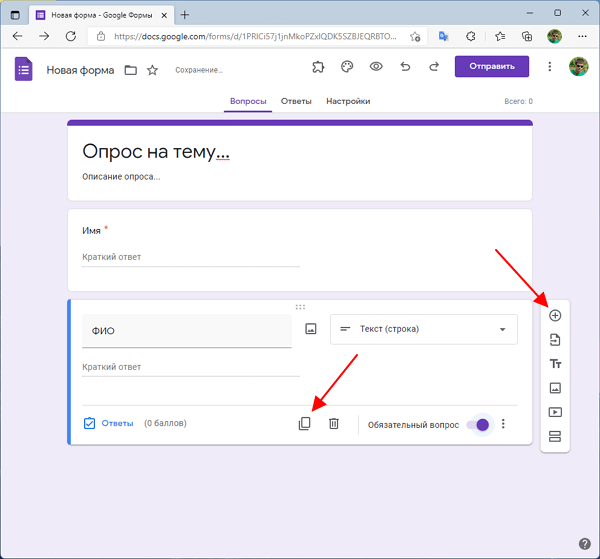The image size is (600, 559).
Task: Open a new browser tab
Action: [184, 15]
